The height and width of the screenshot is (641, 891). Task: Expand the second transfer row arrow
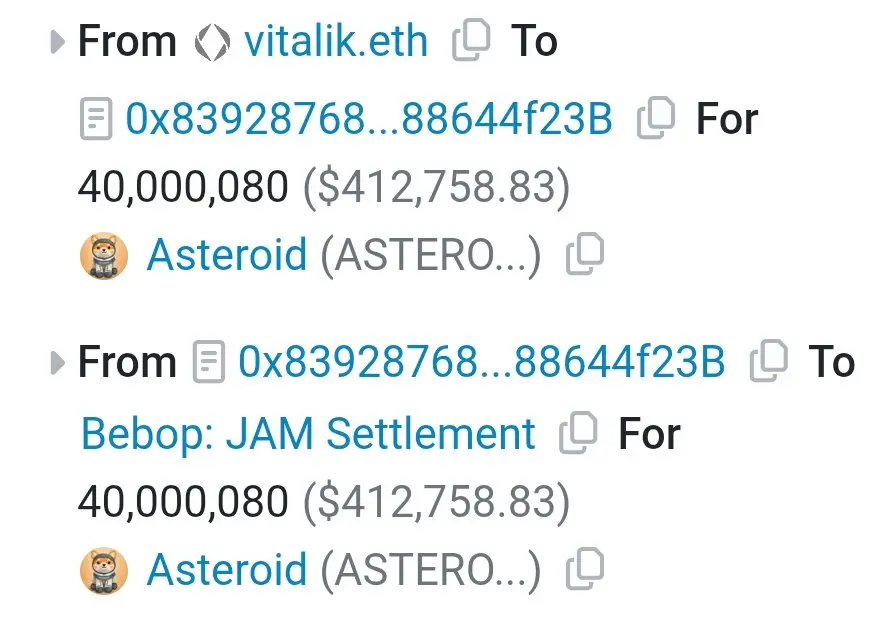(57, 363)
